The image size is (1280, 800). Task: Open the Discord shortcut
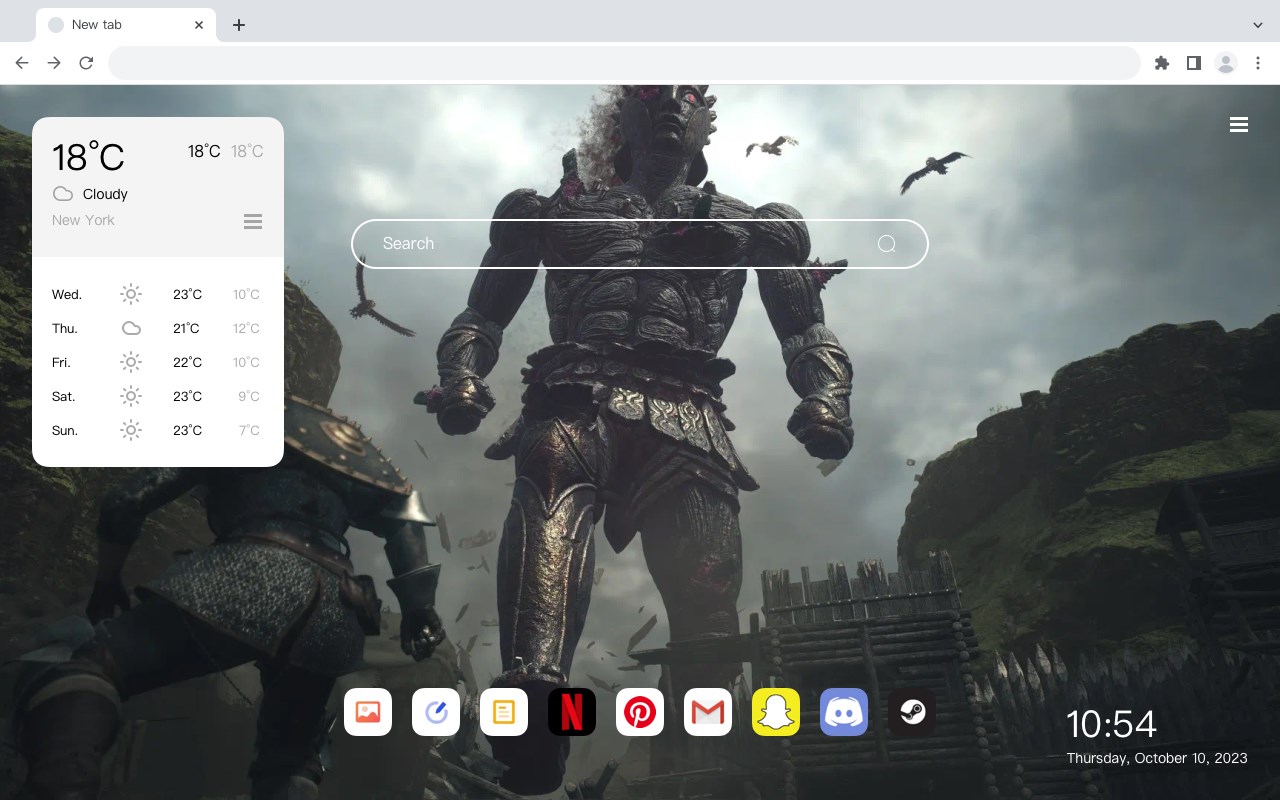844,712
